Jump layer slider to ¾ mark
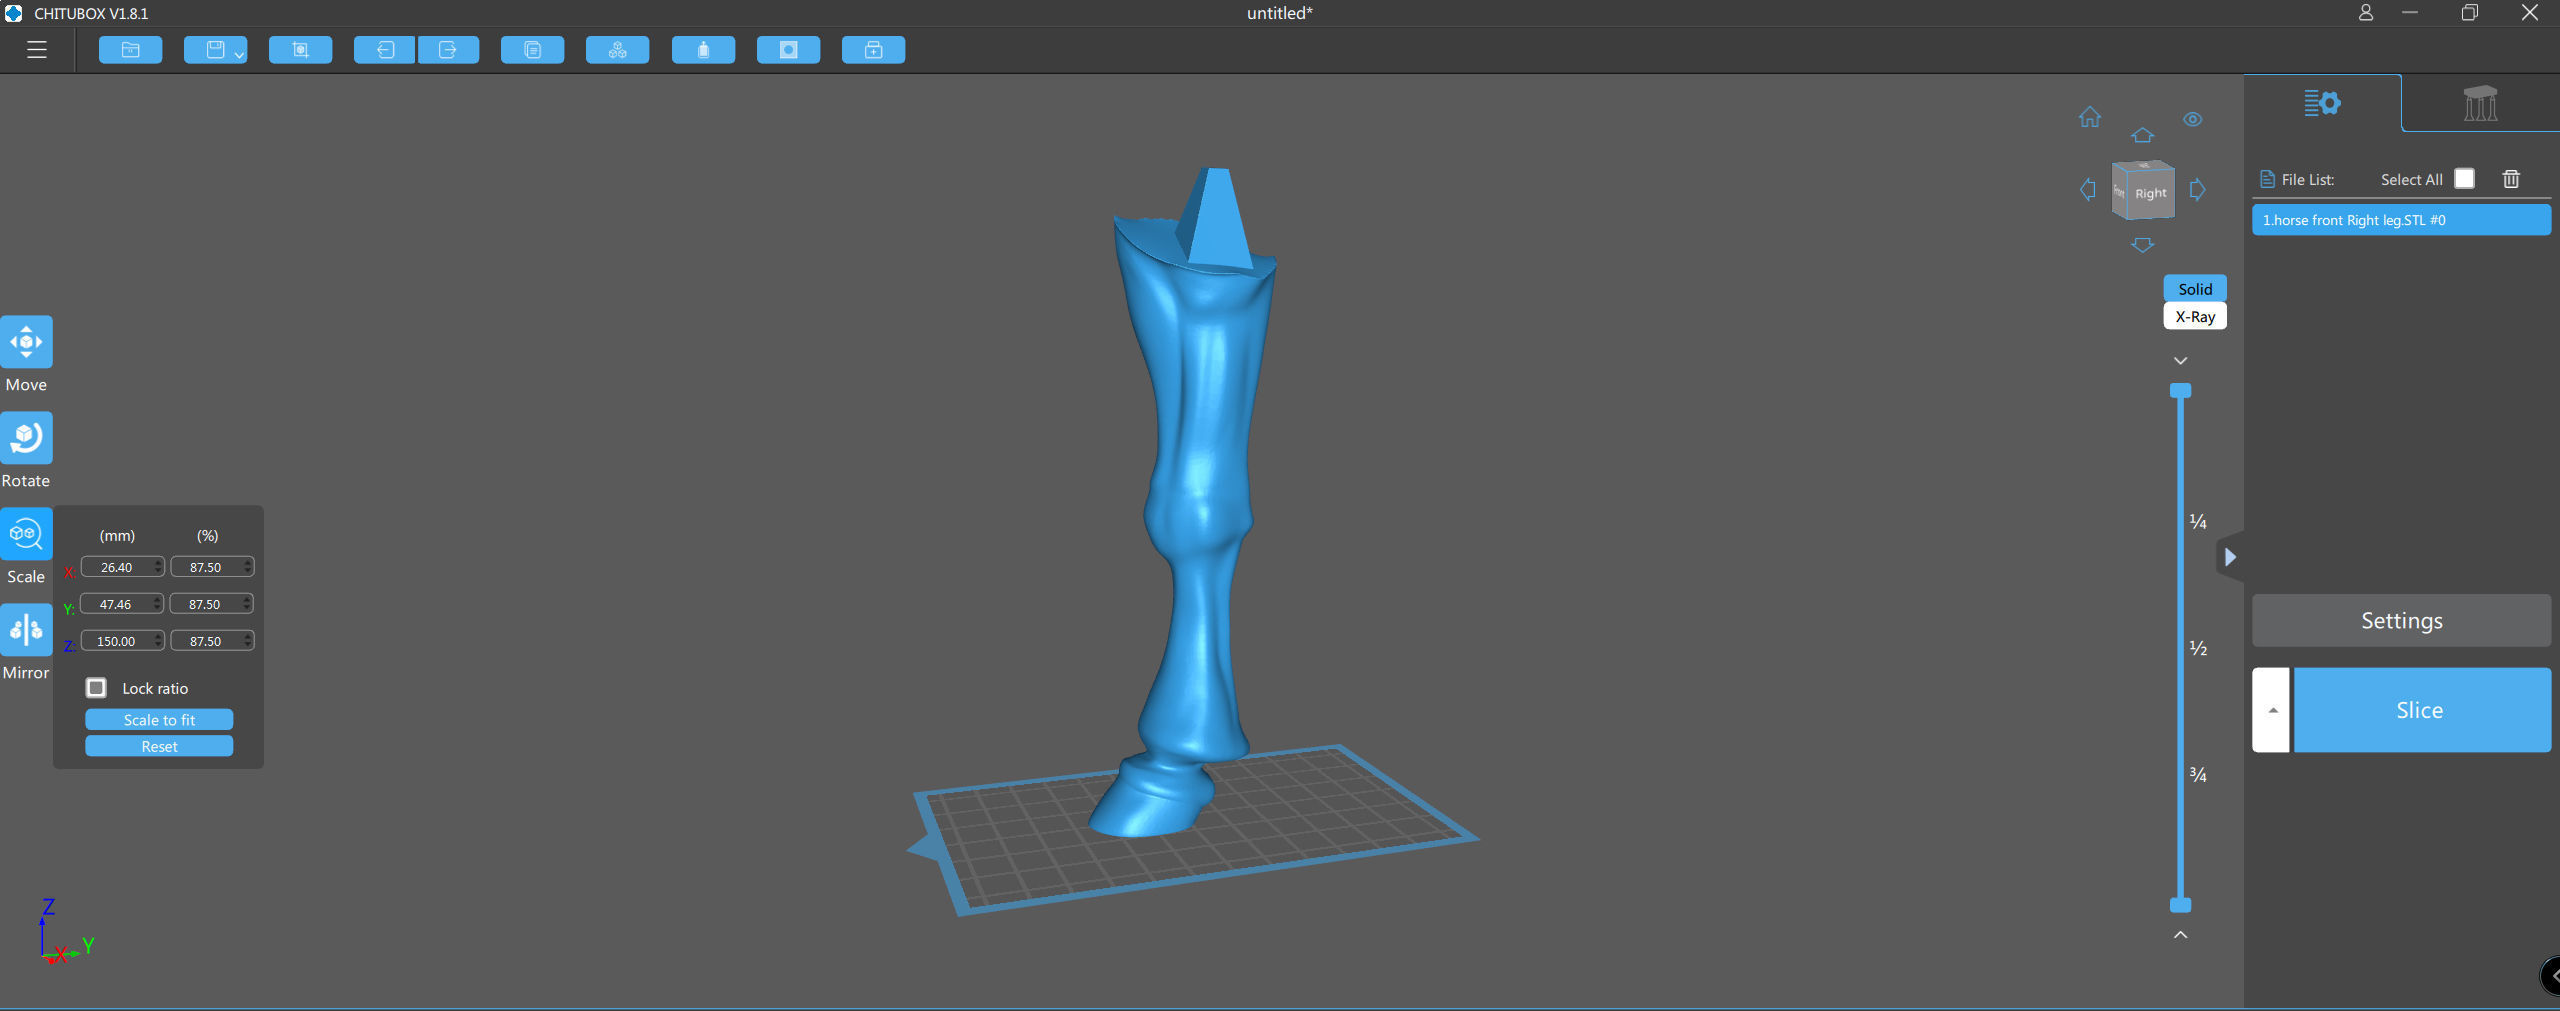2560x1011 pixels. pyautogui.click(x=2198, y=774)
